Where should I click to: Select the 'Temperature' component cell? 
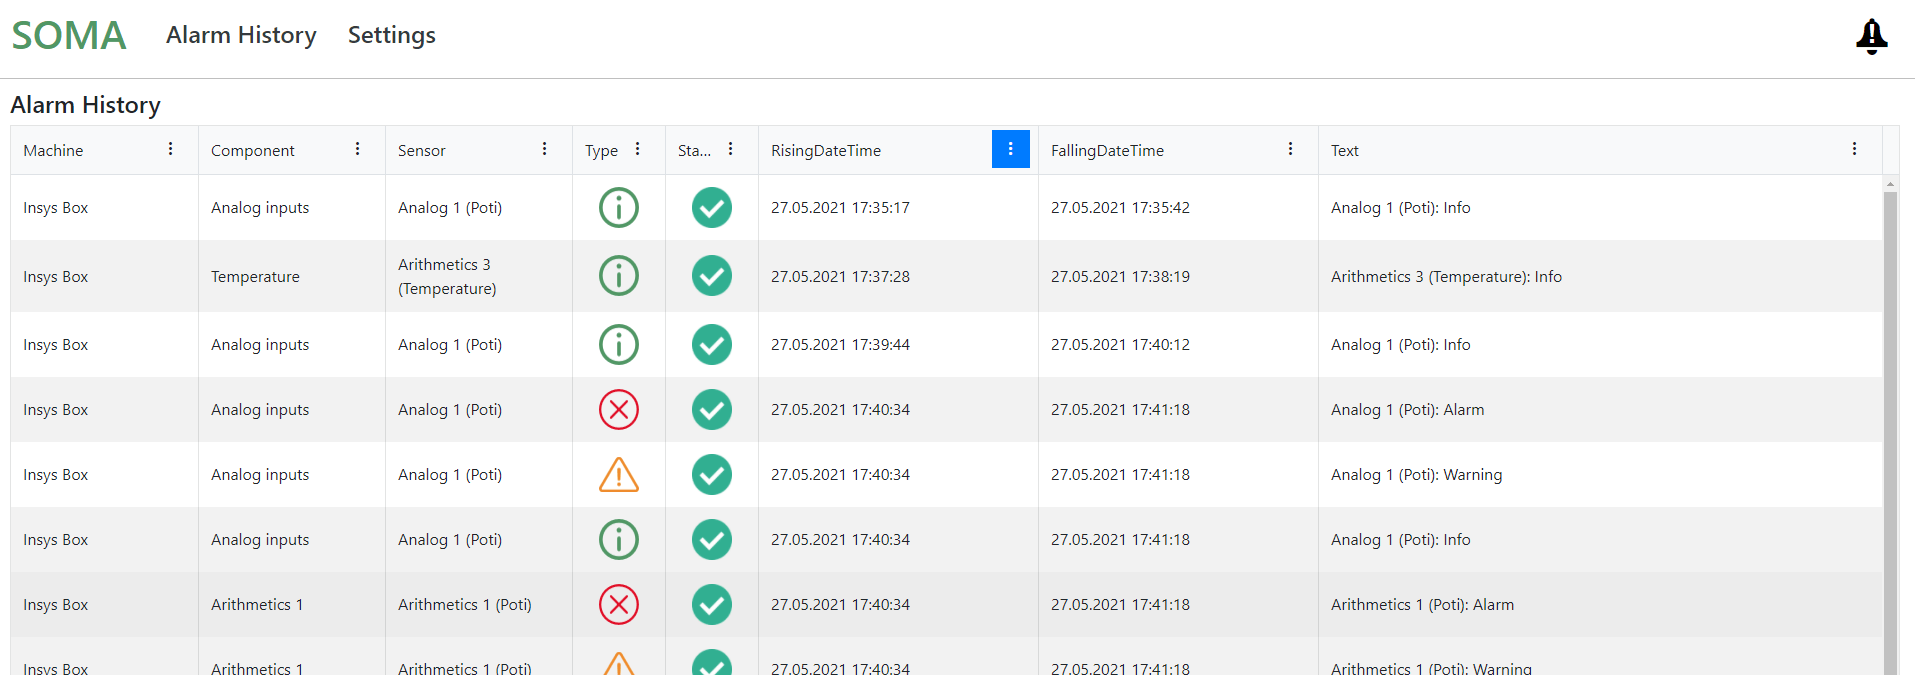(x=255, y=277)
